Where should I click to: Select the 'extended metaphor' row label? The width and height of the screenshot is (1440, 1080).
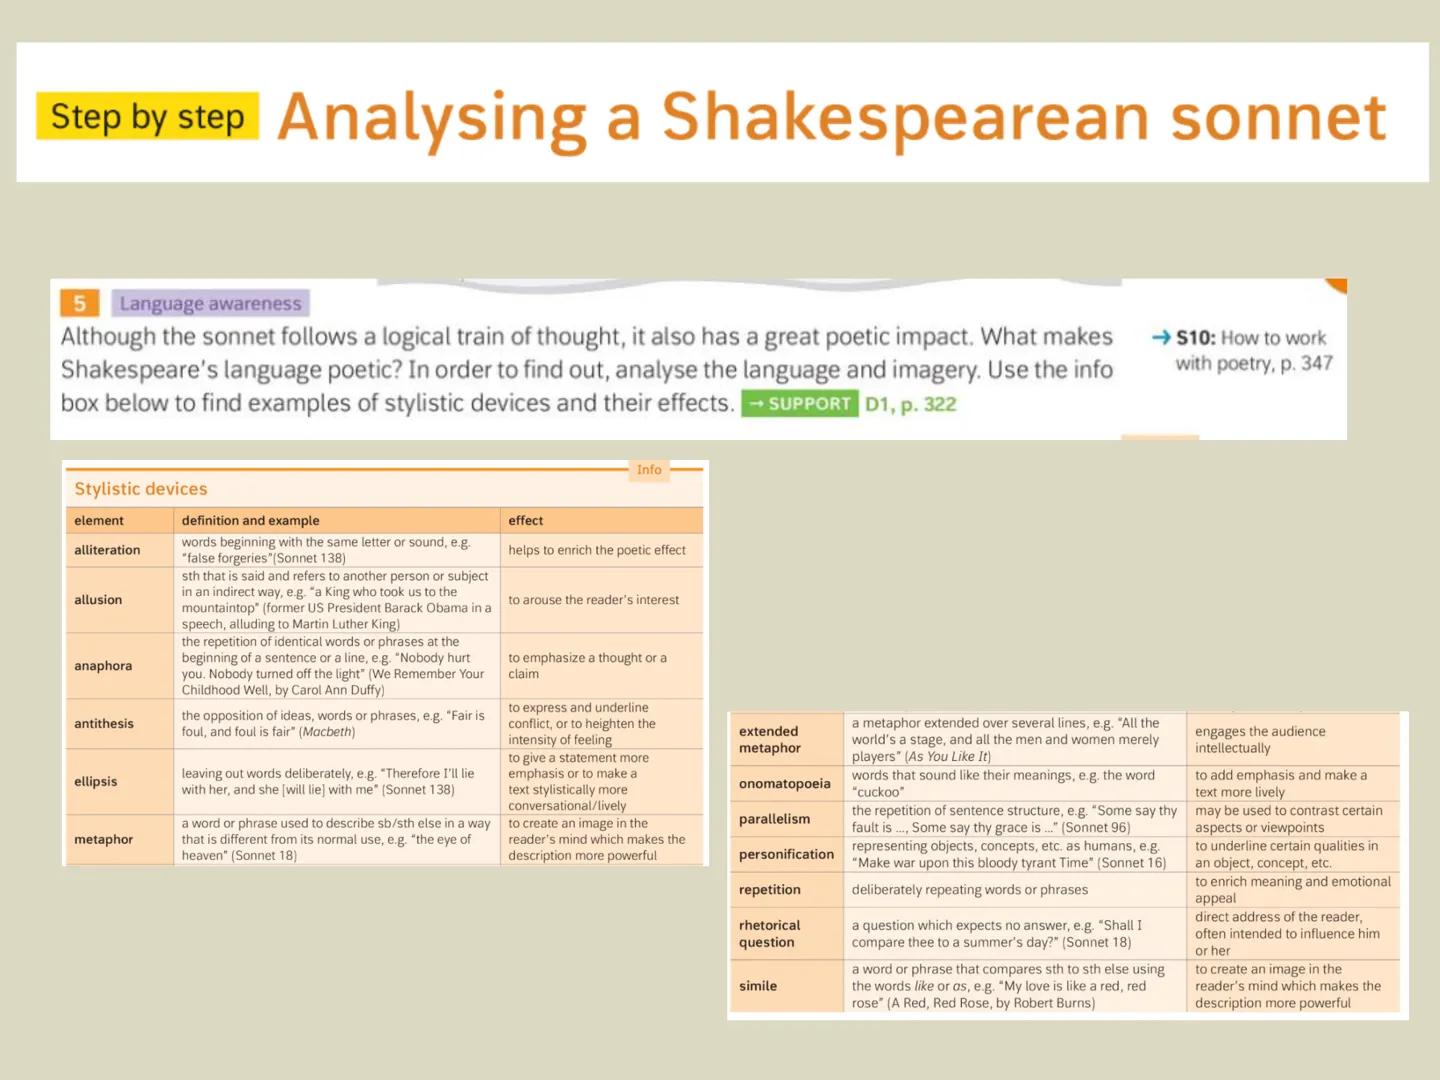770,740
